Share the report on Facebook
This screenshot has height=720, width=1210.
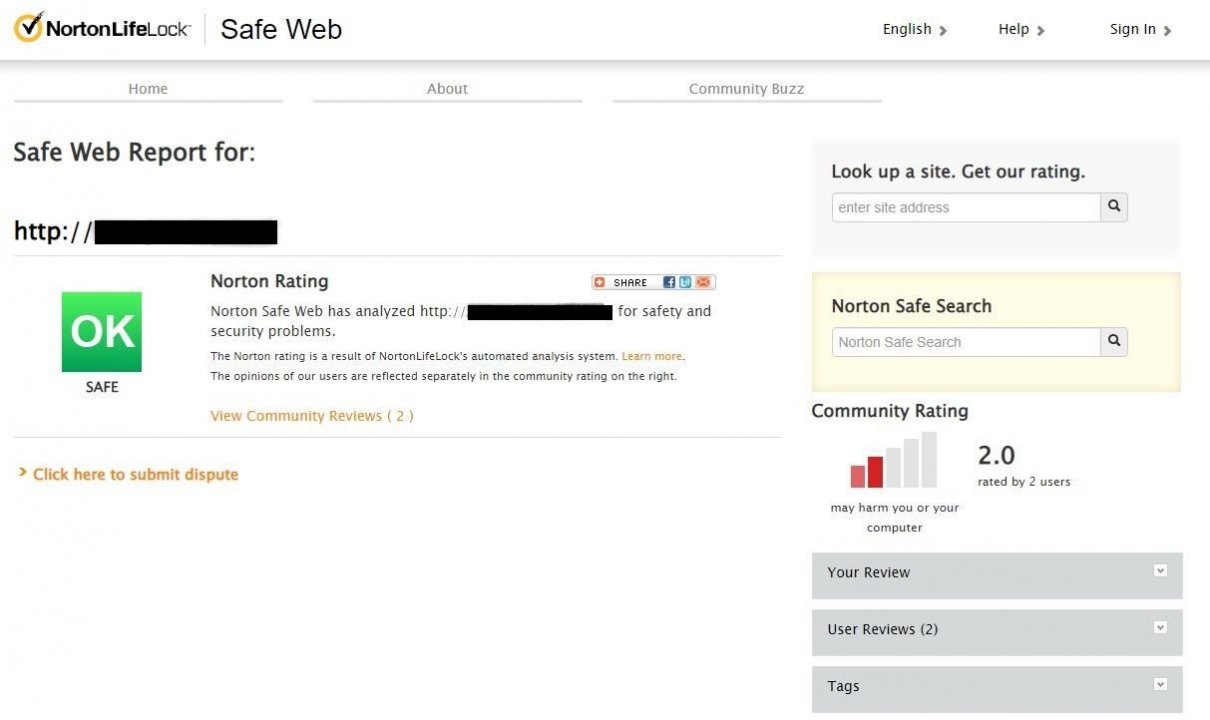click(669, 282)
